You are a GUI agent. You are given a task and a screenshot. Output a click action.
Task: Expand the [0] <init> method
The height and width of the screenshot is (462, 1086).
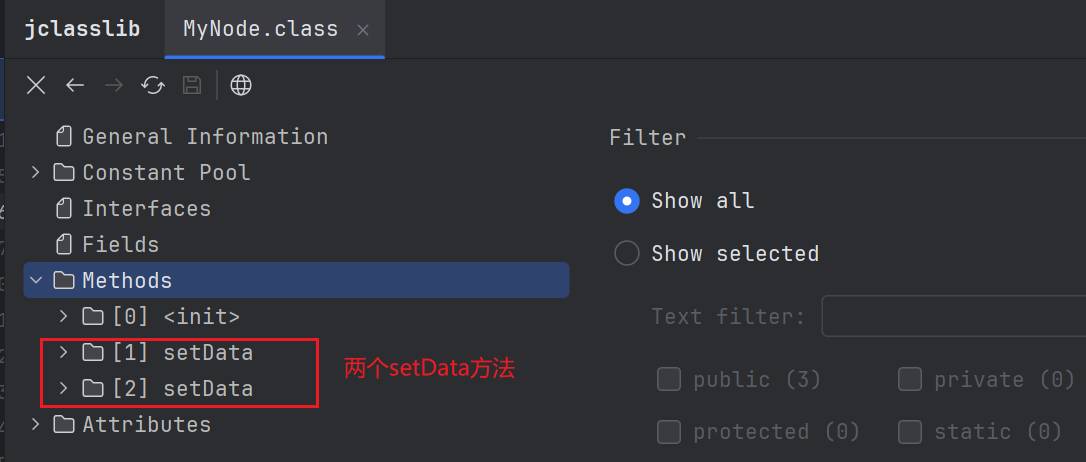click(x=64, y=316)
